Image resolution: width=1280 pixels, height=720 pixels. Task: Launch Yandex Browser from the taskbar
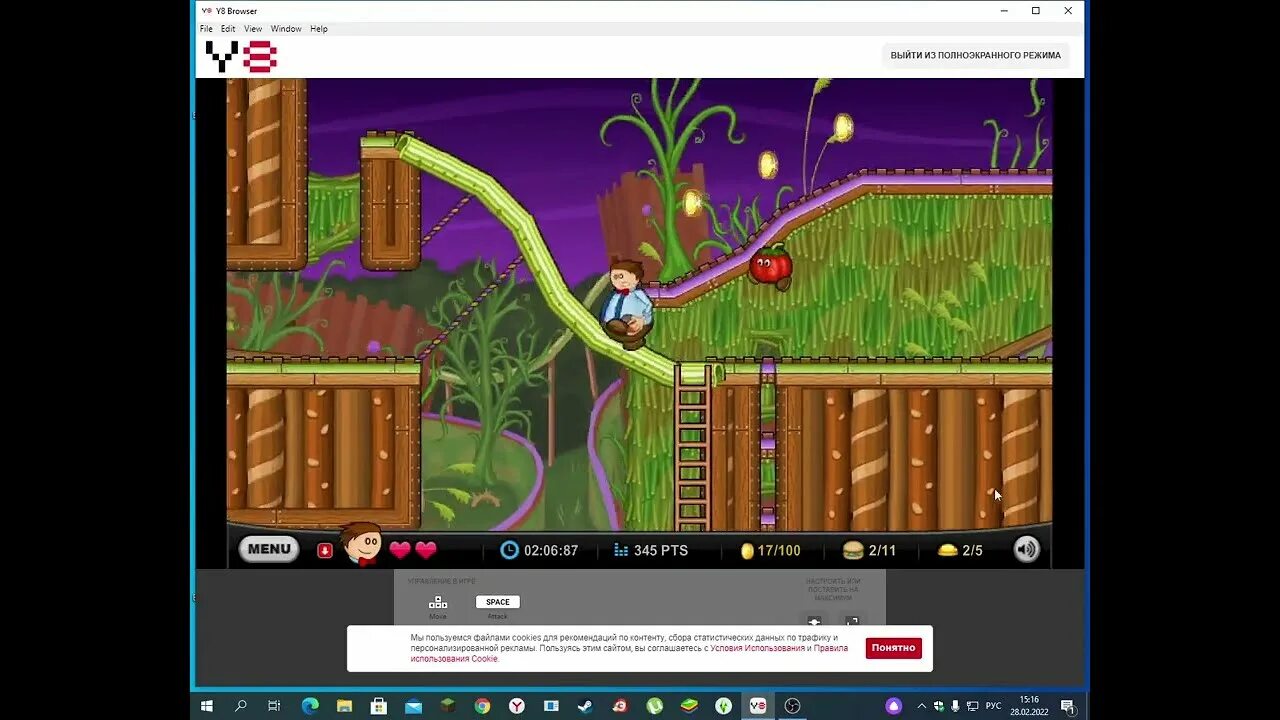[x=517, y=706]
